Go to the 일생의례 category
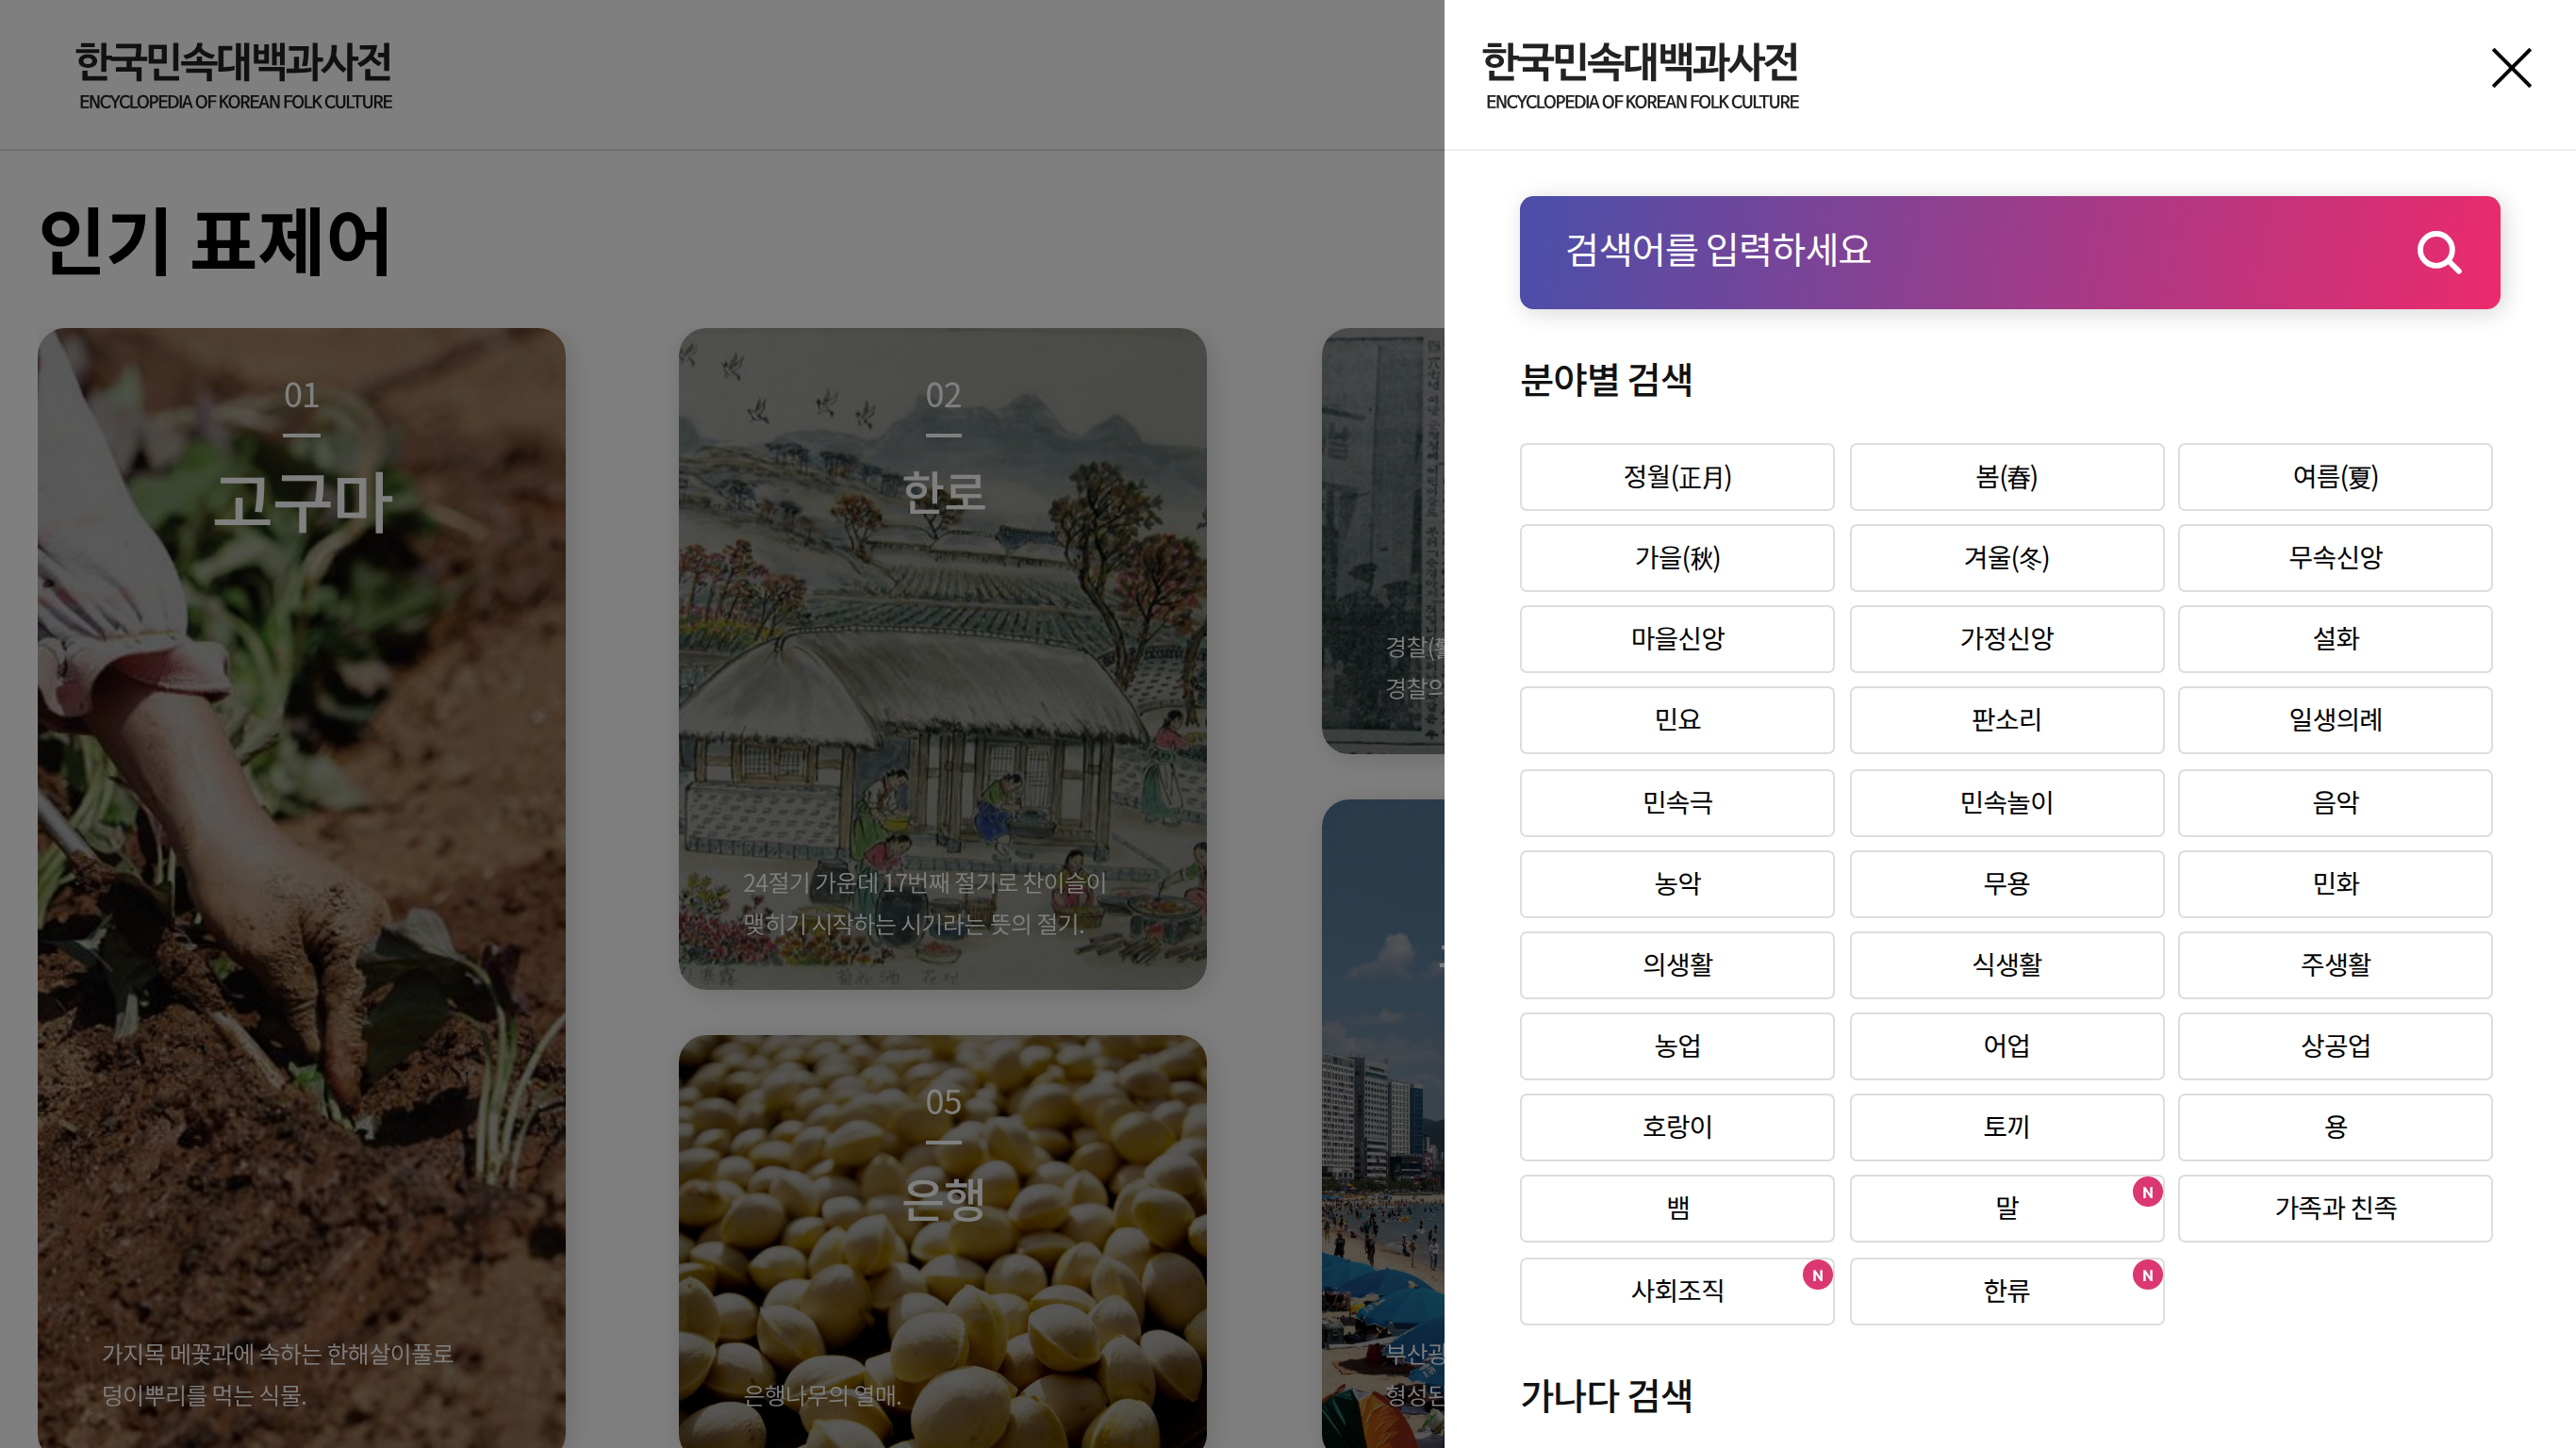This screenshot has height=1448, width=2576. 2335,720
